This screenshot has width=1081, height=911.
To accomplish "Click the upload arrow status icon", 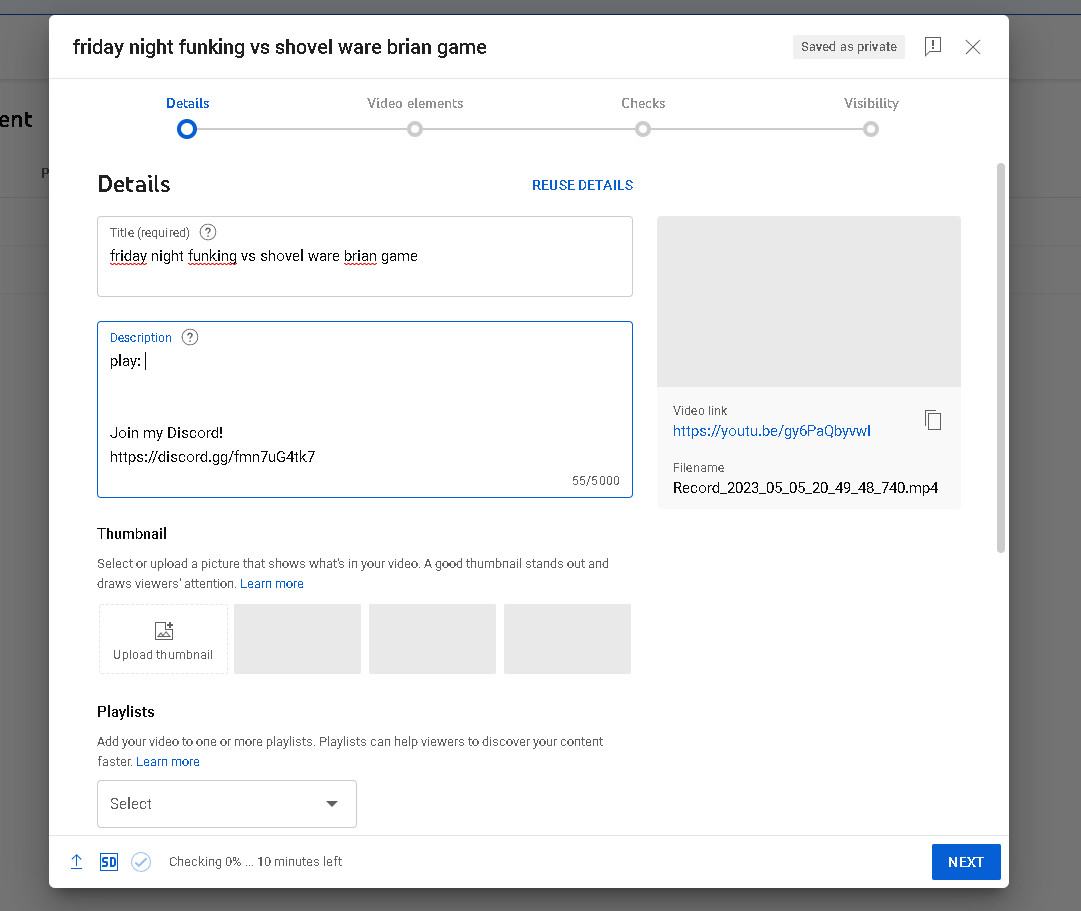I will tap(77, 861).
